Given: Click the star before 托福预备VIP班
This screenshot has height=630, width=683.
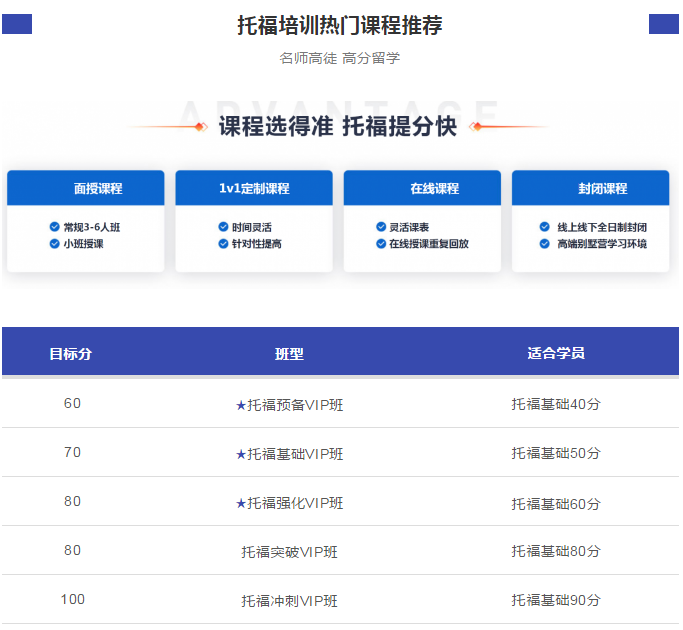Looking at the screenshot, I should pyautogui.click(x=240, y=405).
